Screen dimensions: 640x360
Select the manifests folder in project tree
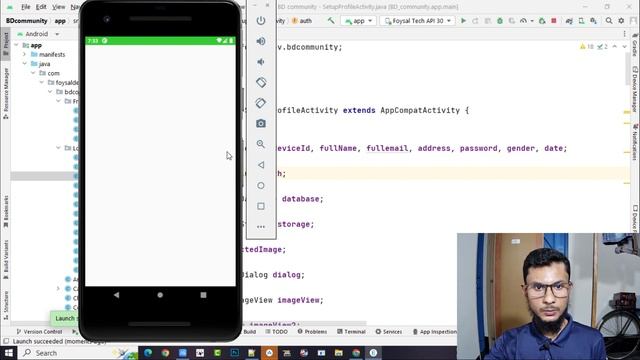(x=47, y=54)
